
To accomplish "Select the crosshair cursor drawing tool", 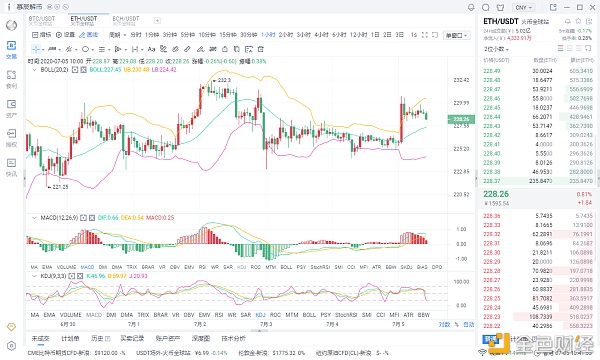I will pyautogui.click(x=36, y=49).
